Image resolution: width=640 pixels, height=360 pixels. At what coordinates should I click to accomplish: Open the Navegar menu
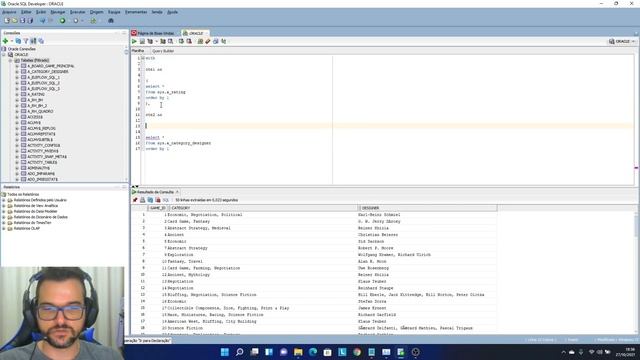click(58, 12)
